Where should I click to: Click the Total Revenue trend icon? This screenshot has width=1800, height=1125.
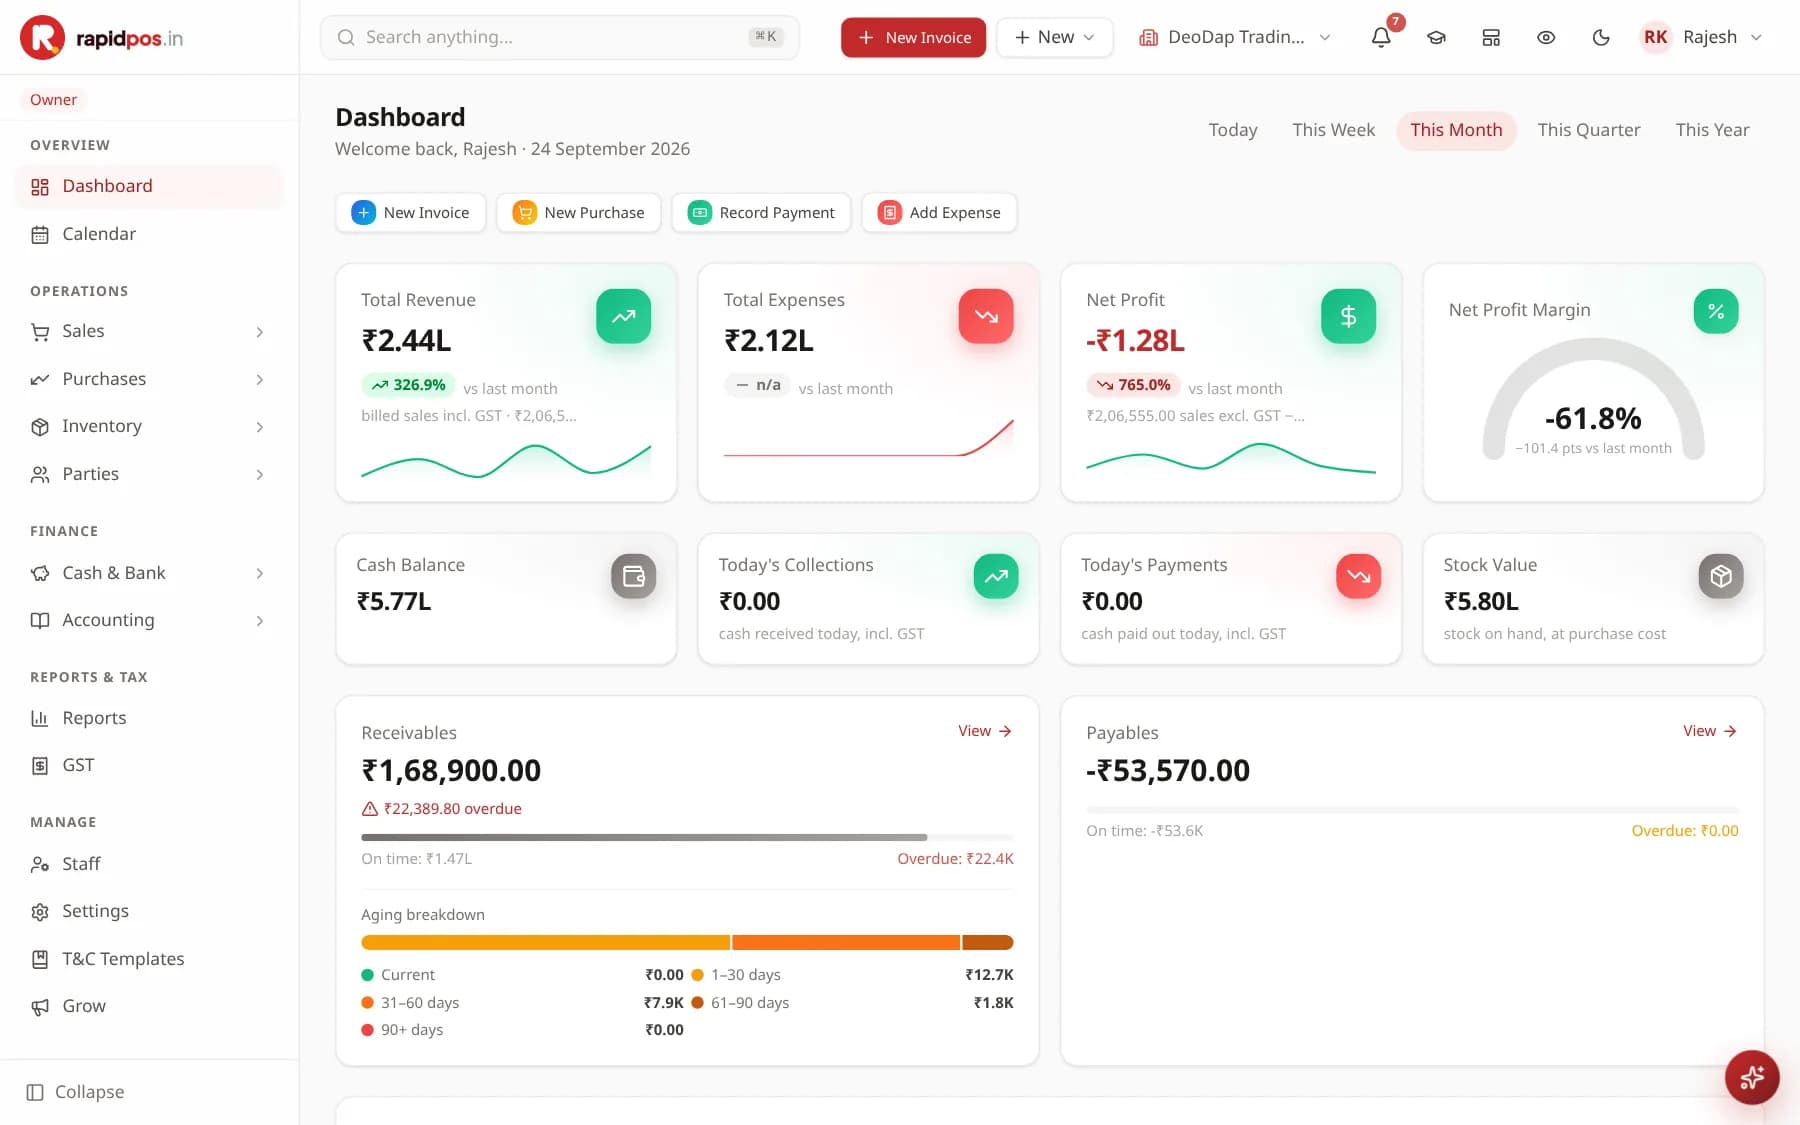(624, 316)
